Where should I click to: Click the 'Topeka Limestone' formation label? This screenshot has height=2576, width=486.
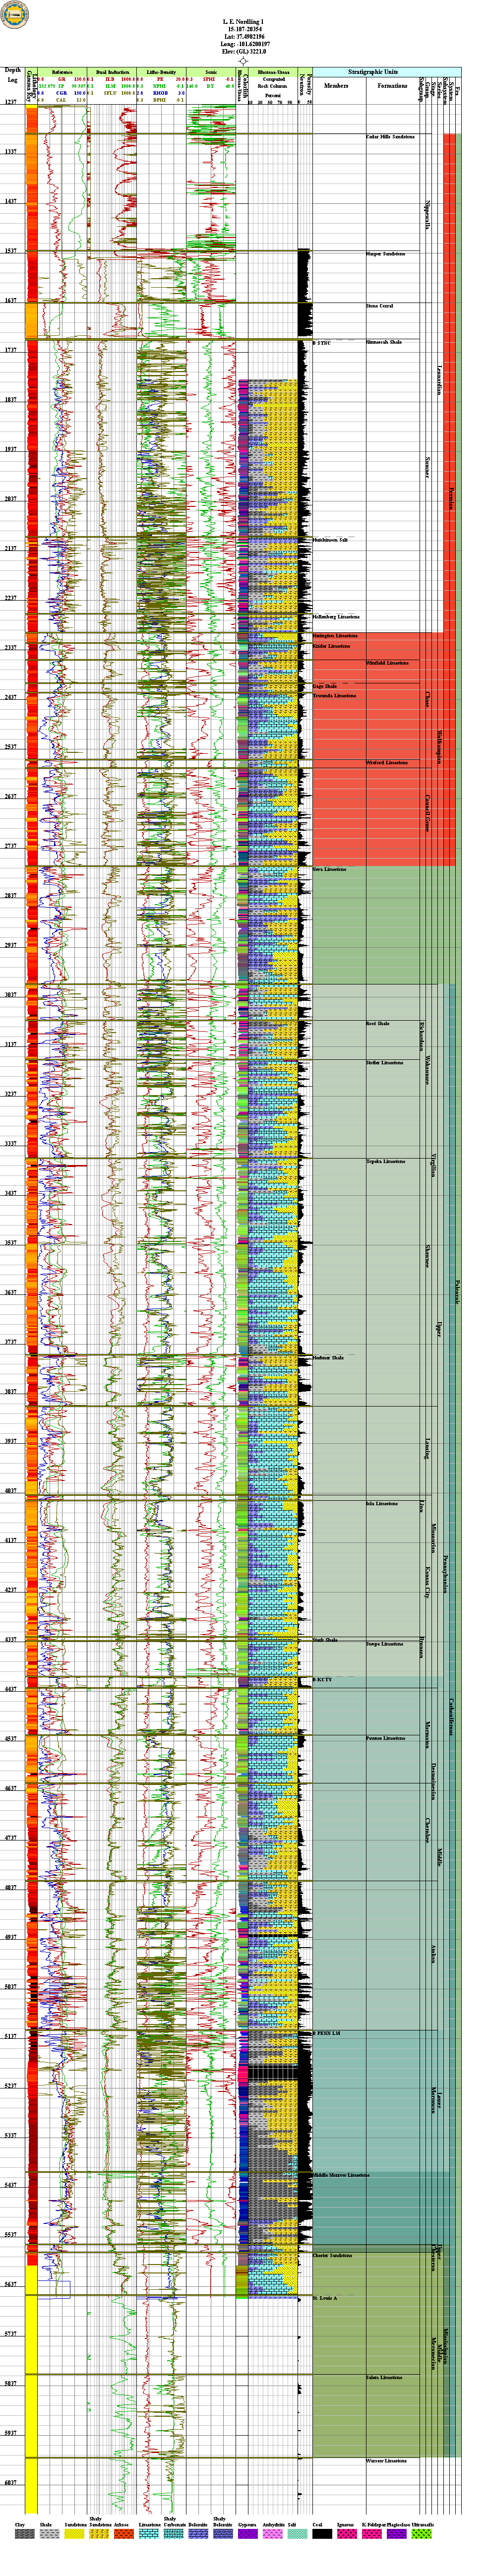click(386, 1161)
